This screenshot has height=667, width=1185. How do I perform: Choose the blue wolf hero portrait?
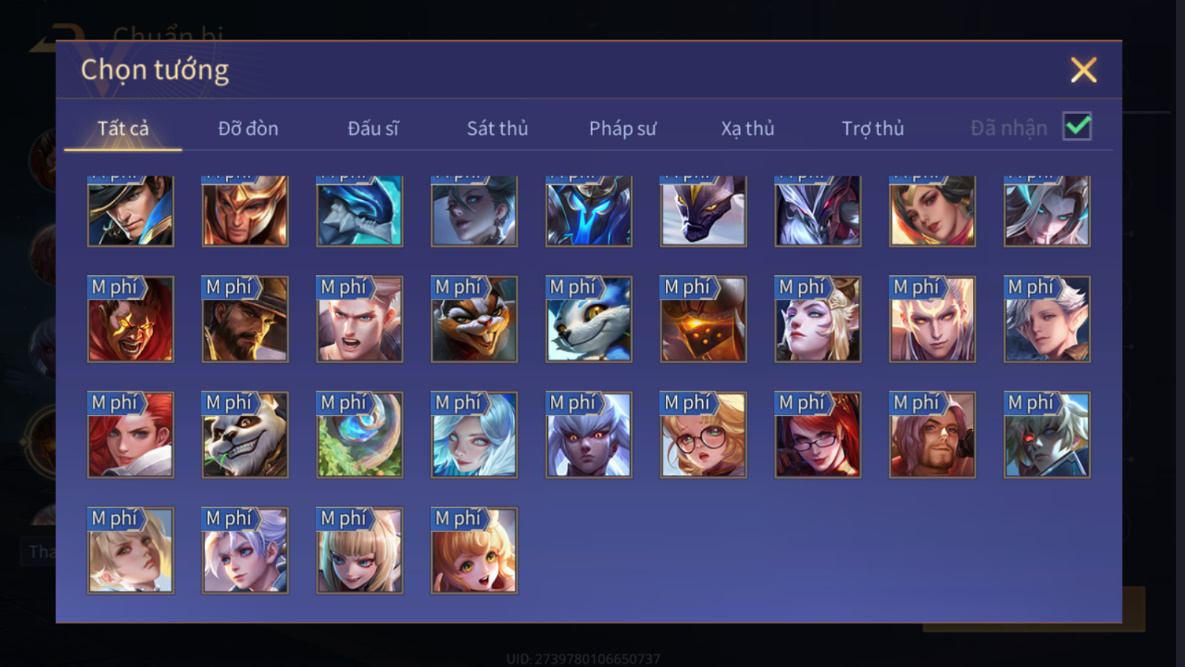pyautogui.click(x=589, y=319)
